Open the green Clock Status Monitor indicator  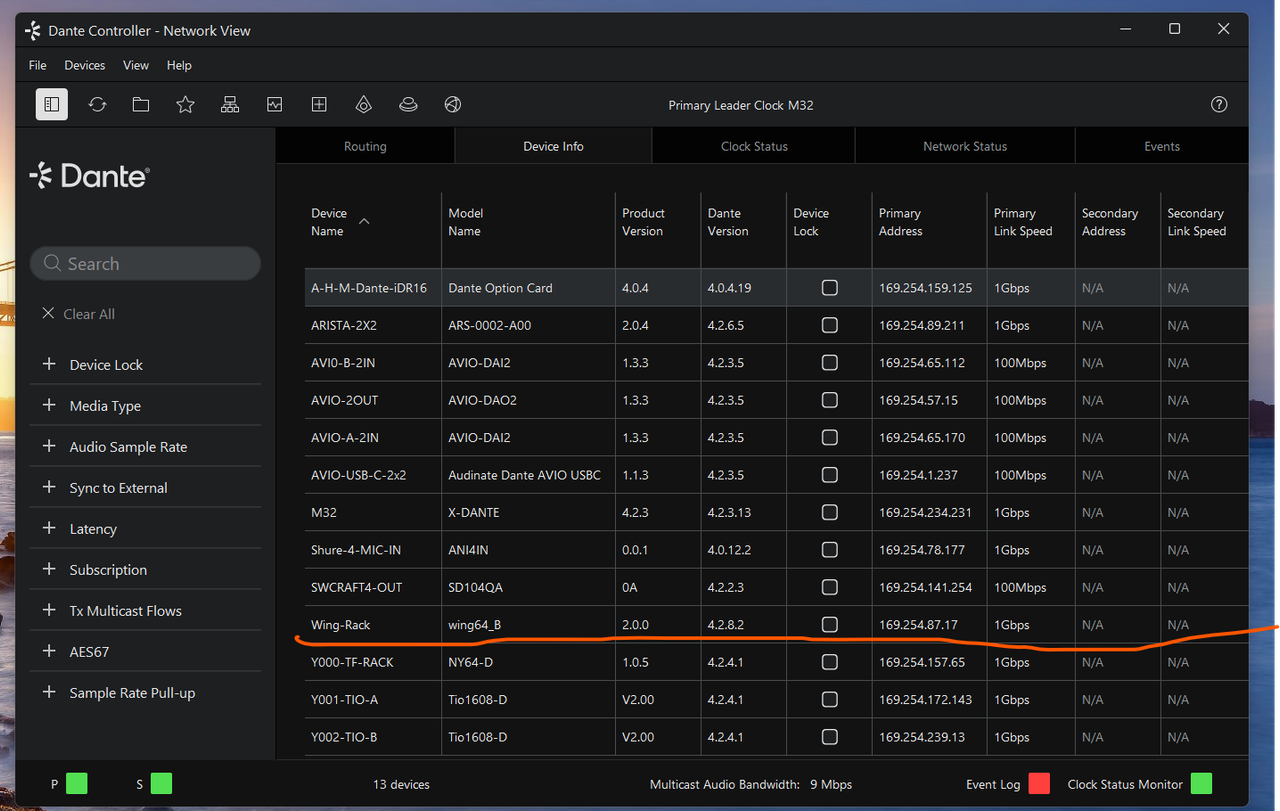[x=1201, y=784]
